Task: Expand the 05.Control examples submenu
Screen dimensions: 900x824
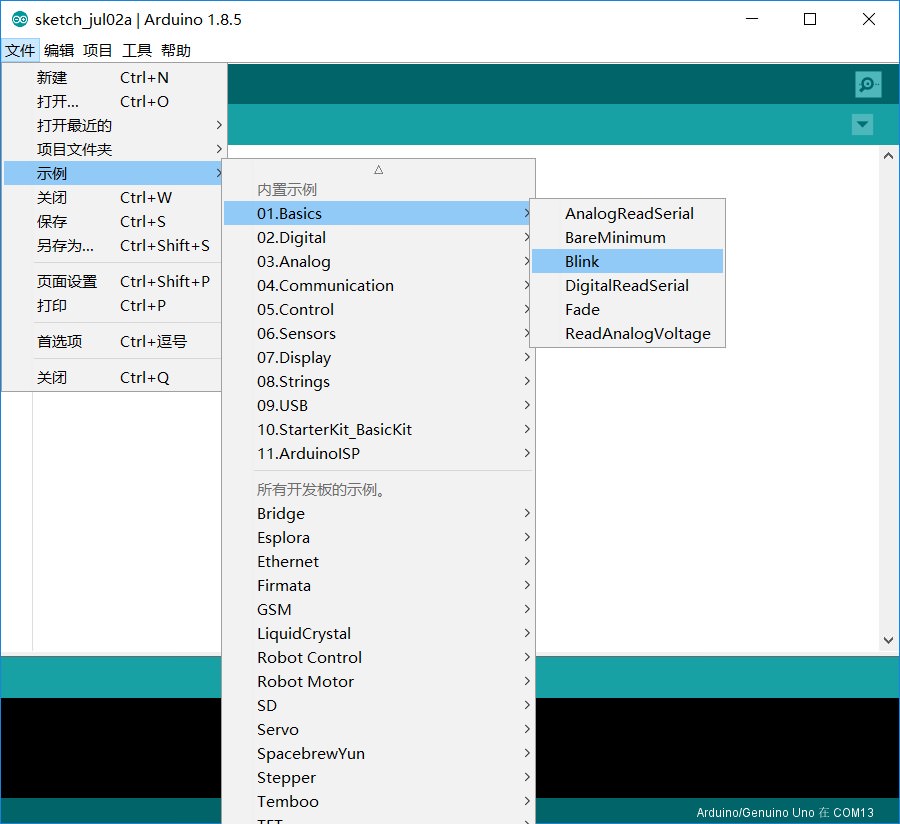Action: 378,309
